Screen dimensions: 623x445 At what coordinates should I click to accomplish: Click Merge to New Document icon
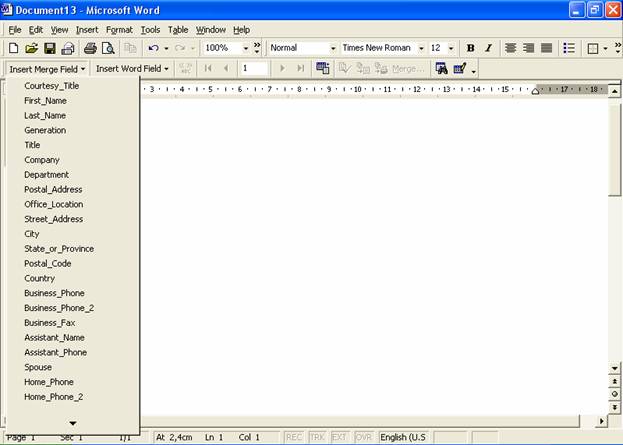[x=363, y=68]
